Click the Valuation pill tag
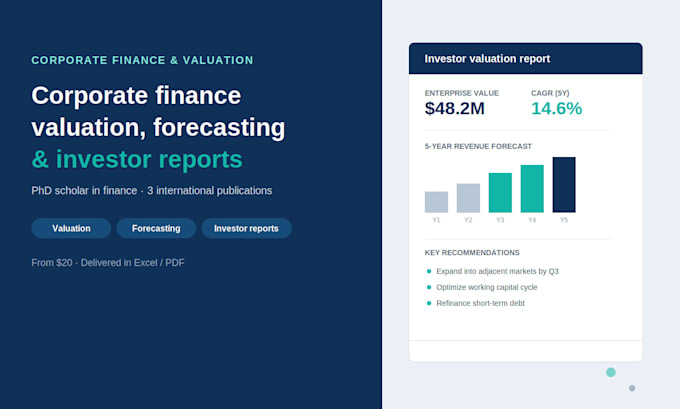Screen dimensions: 680x409 tap(71, 228)
